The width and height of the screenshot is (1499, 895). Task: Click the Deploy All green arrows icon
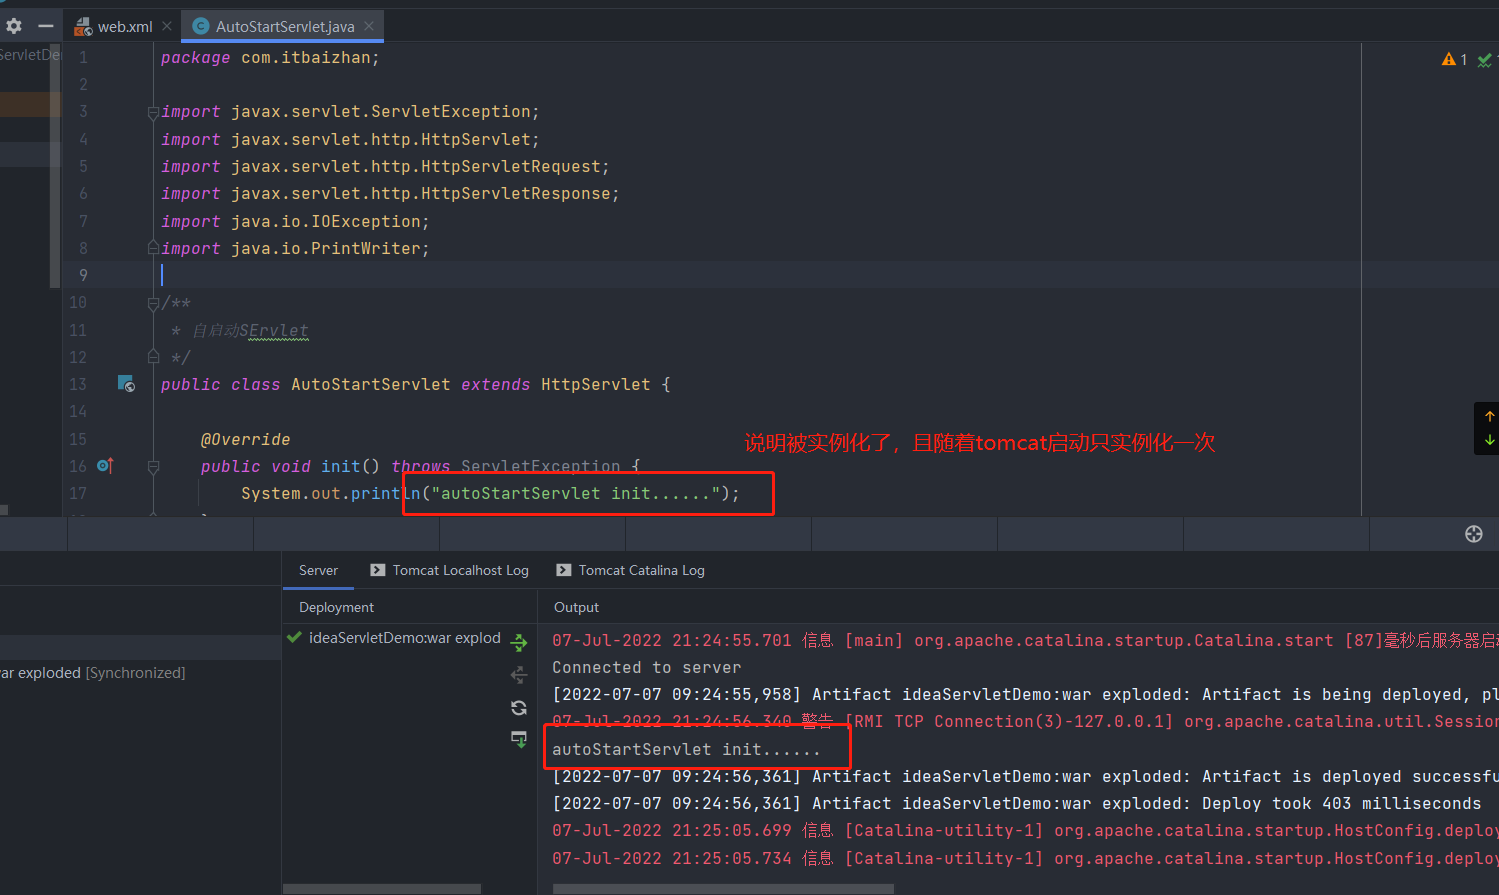(519, 643)
